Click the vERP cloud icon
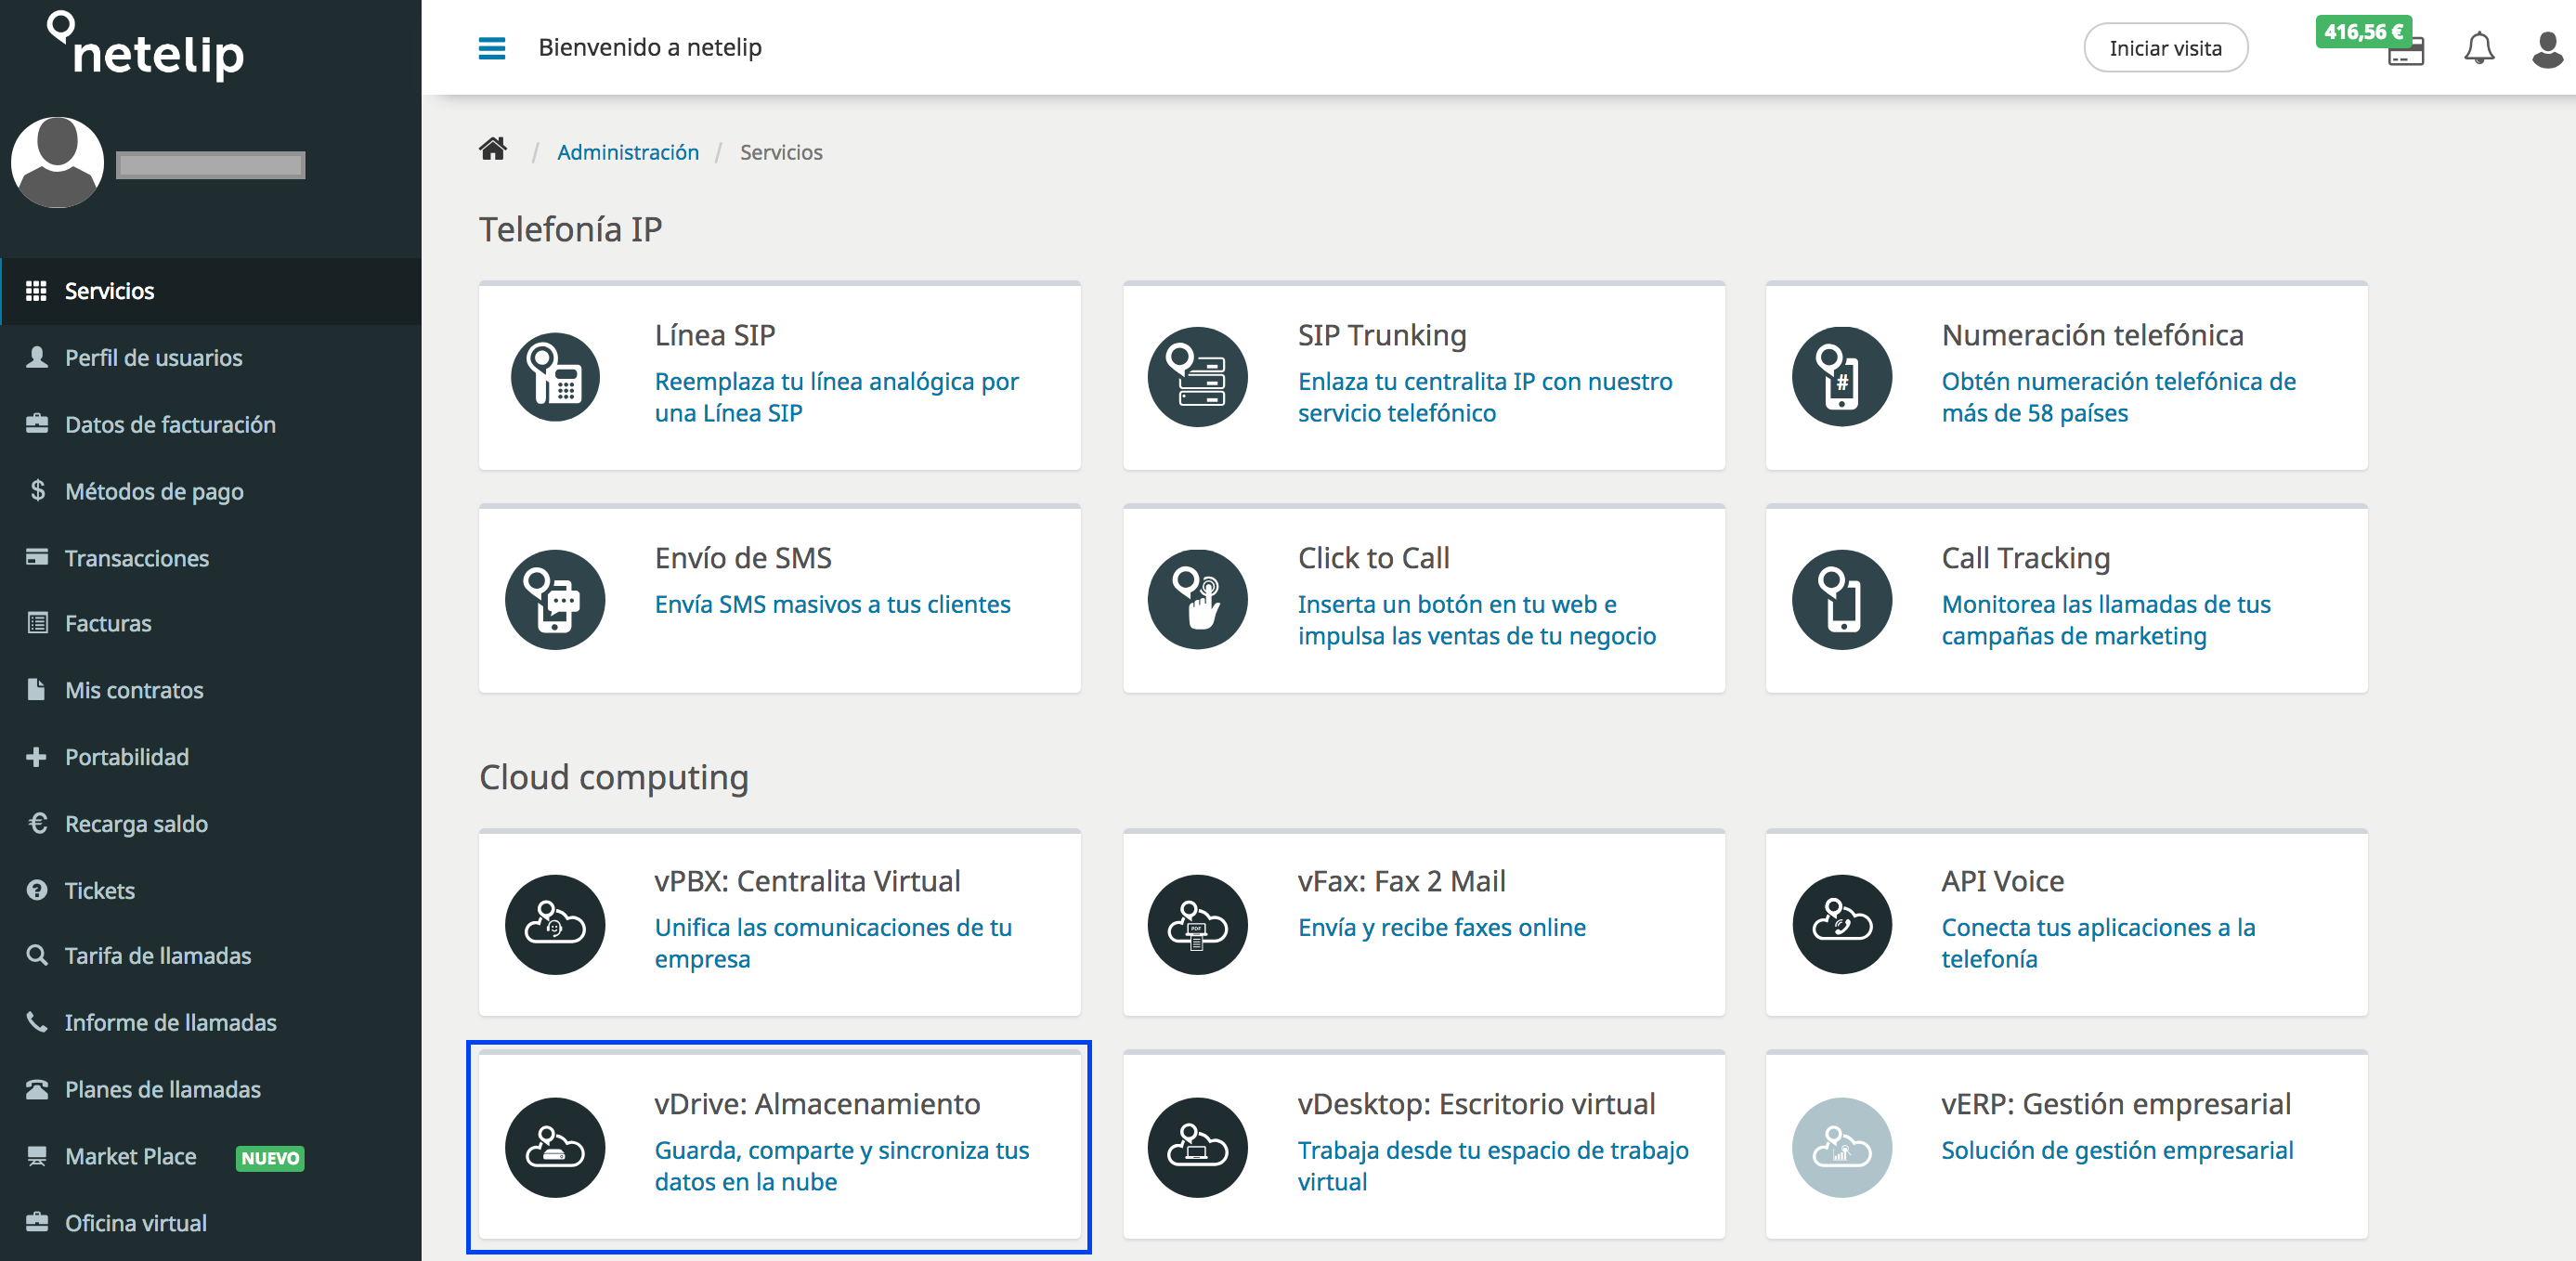The width and height of the screenshot is (2576, 1261). [1841, 1147]
